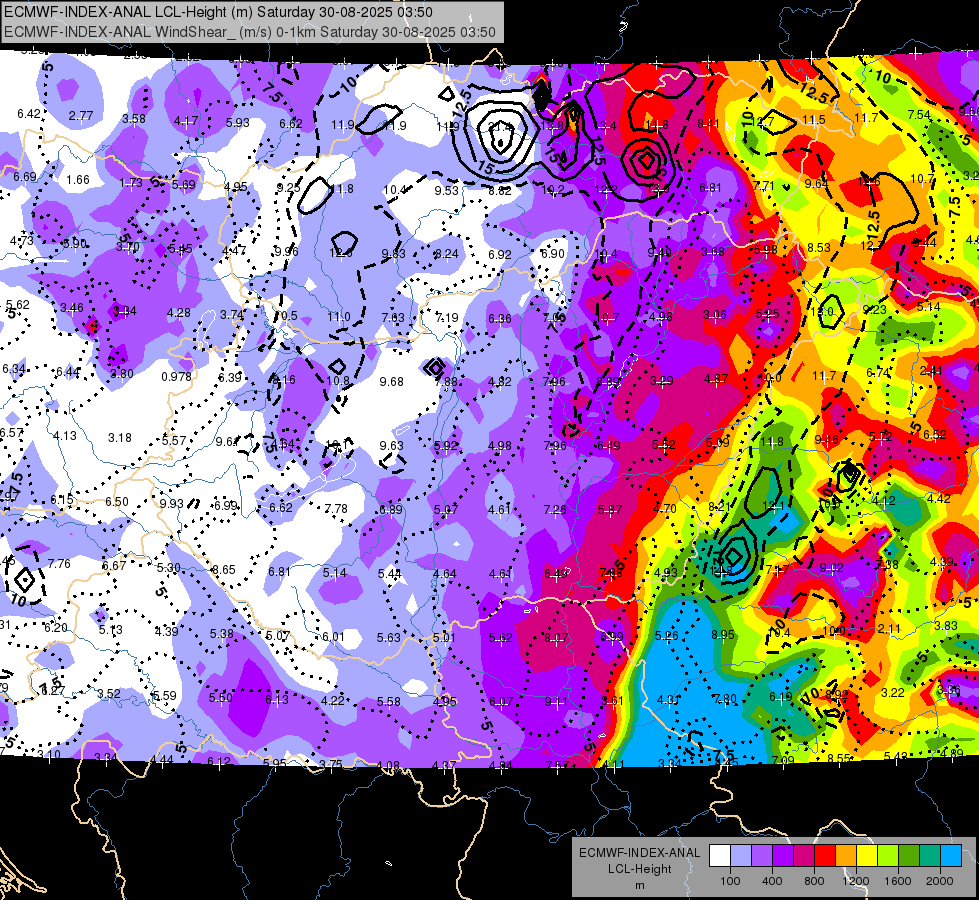This screenshot has height=900, width=979.
Task: Click the wind shear value '6.13'
Action: click(277, 700)
